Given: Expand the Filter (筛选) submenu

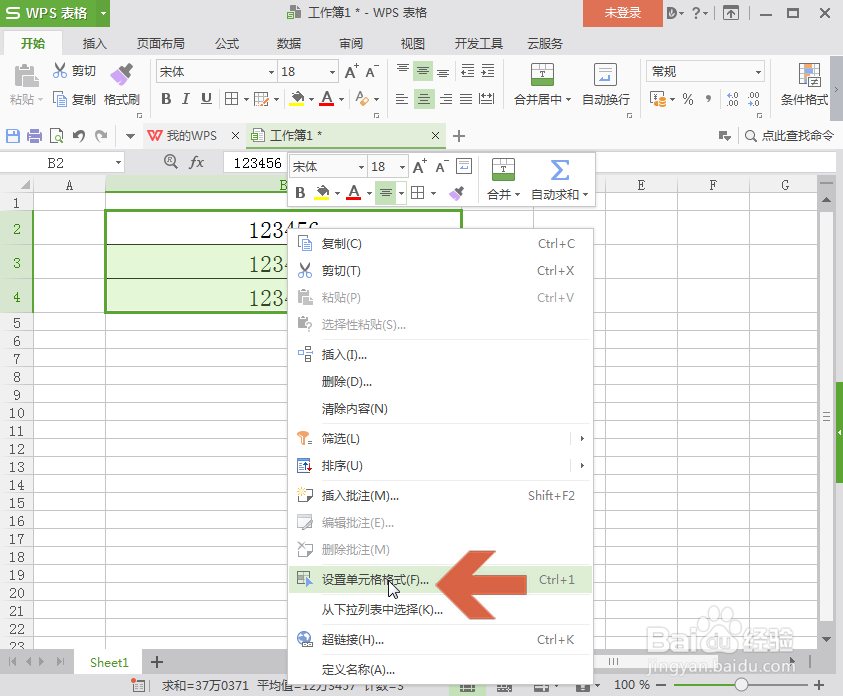Looking at the screenshot, I should click(x=582, y=439).
